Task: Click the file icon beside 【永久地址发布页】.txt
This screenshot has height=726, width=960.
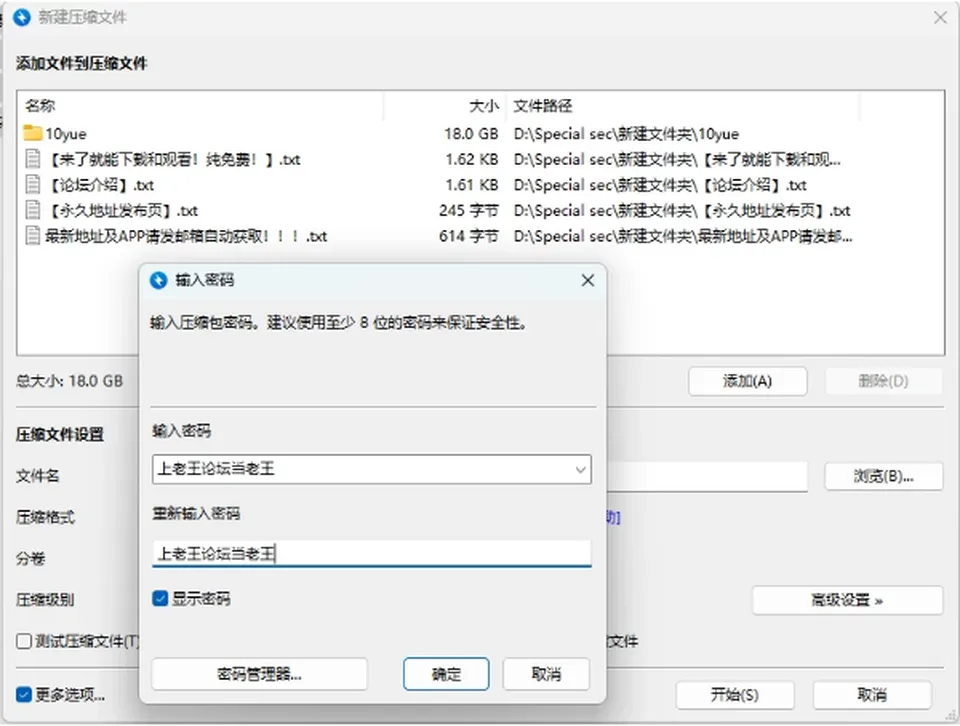Action: 32,210
